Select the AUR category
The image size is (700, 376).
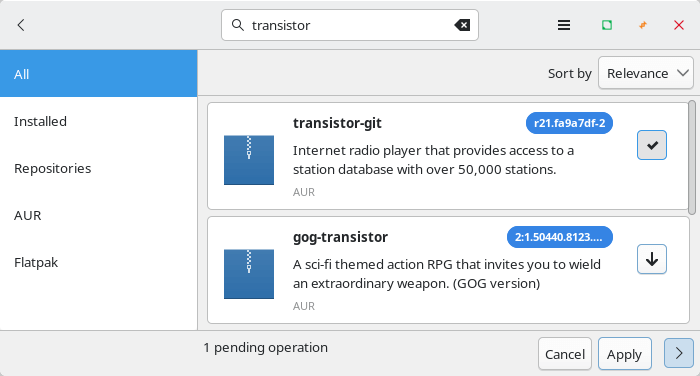point(99,215)
